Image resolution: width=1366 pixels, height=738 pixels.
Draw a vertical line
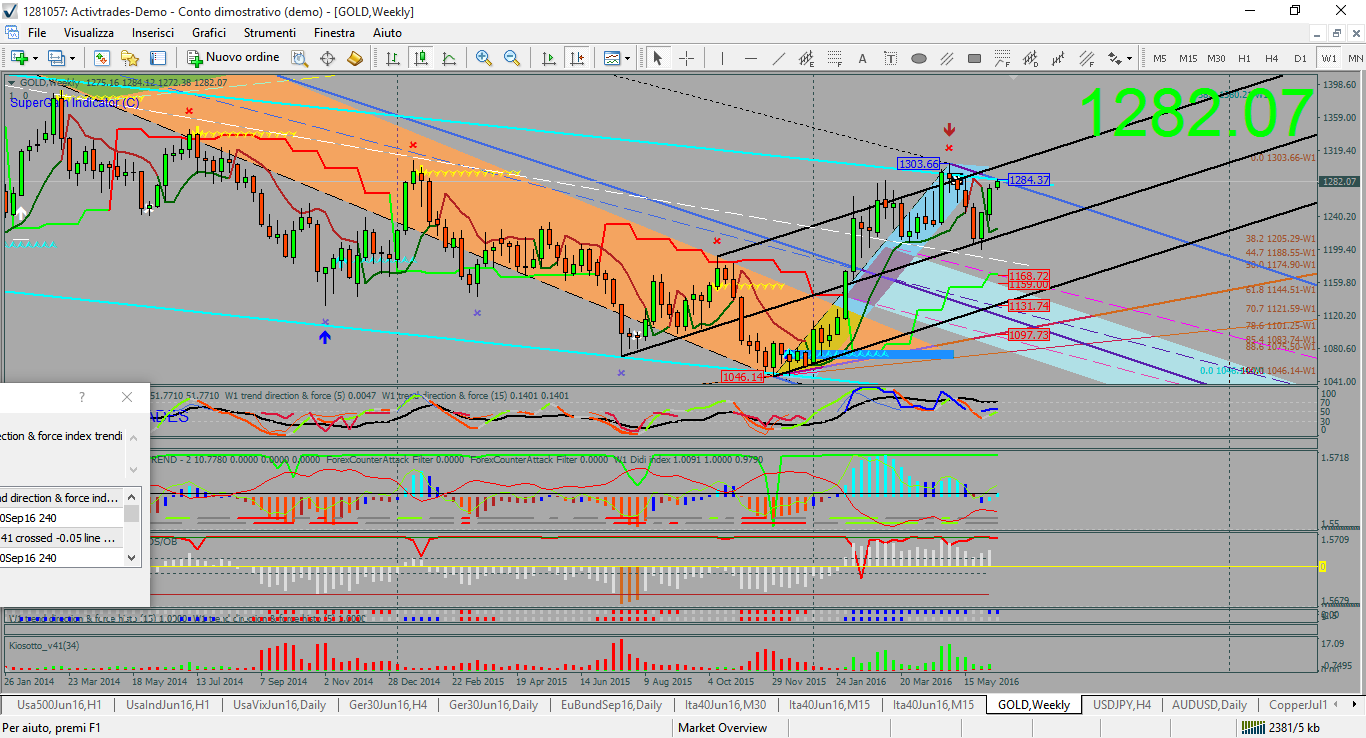(722, 58)
